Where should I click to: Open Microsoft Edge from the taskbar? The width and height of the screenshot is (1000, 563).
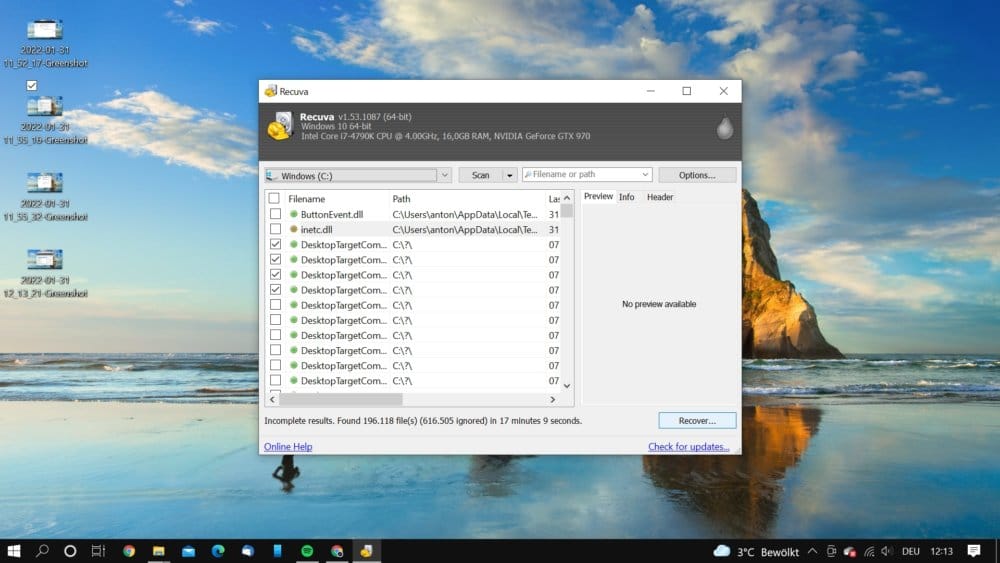coord(218,551)
